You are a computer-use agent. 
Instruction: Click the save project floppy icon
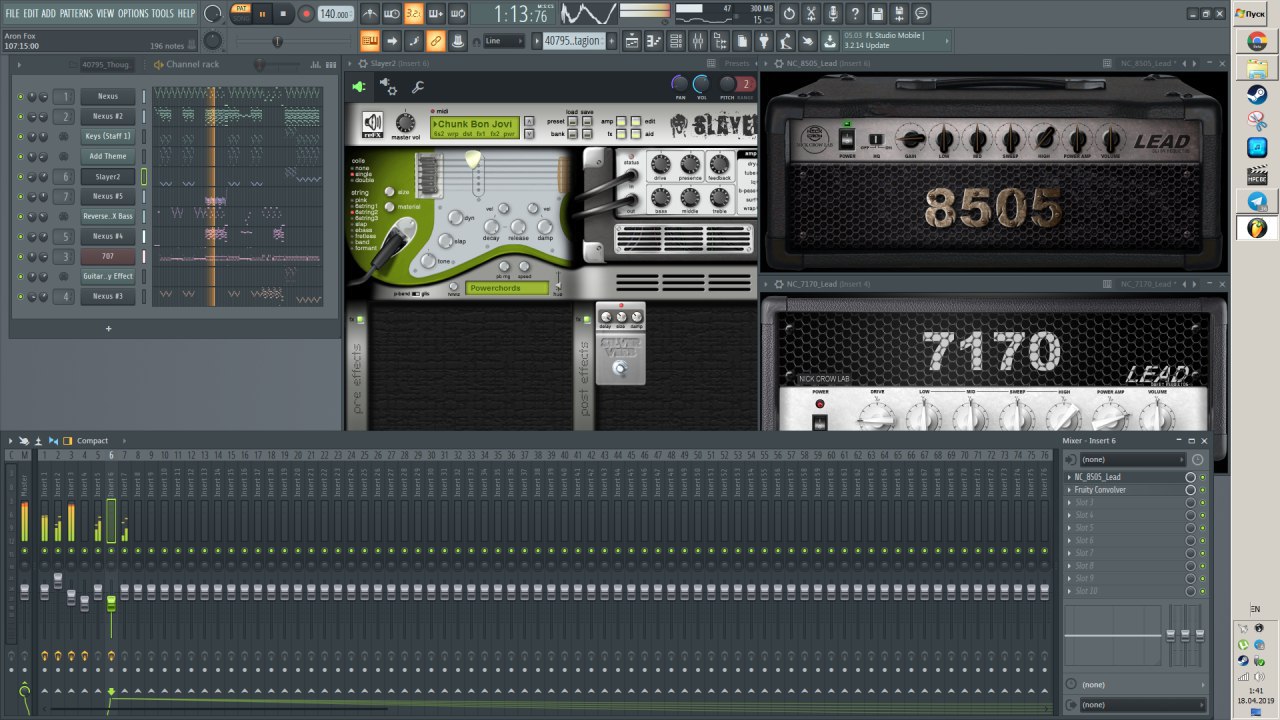(877, 14)
